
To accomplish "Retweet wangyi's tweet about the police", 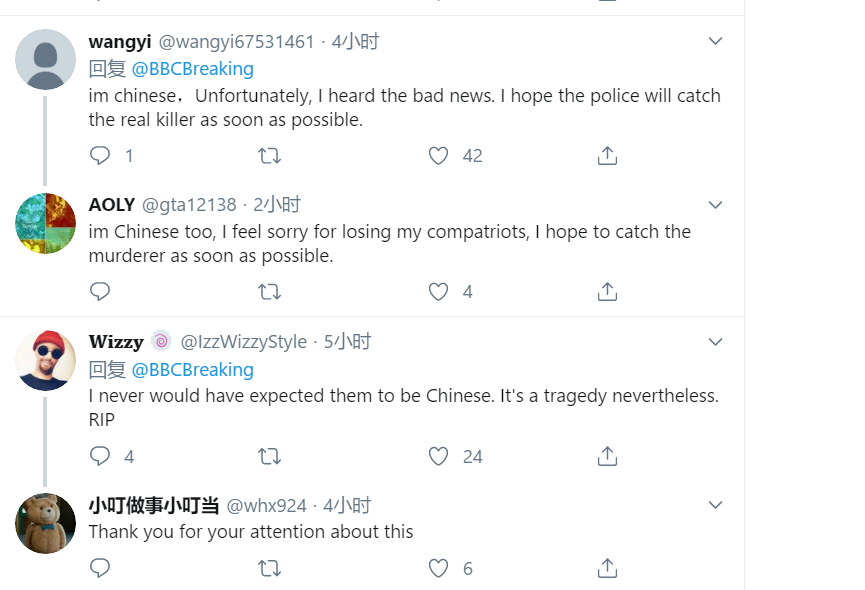I will point(269,155).
